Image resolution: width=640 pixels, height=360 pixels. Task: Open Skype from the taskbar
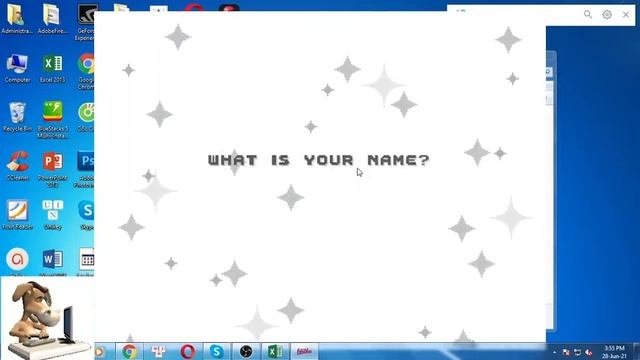[x=217, y=351]
